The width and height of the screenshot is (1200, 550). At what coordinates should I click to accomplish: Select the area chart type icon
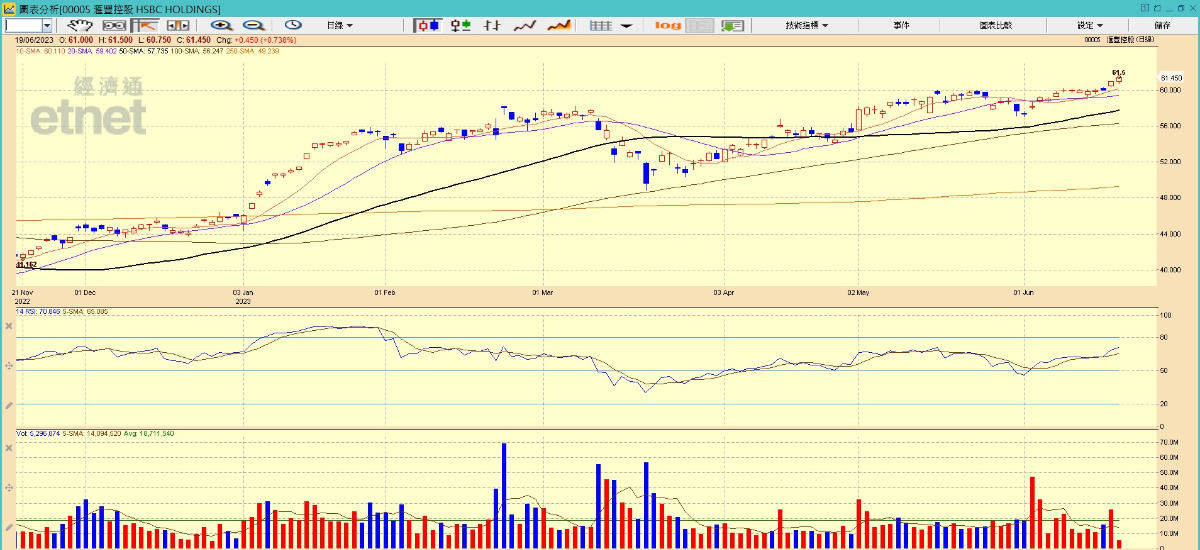tap(560, 25)
